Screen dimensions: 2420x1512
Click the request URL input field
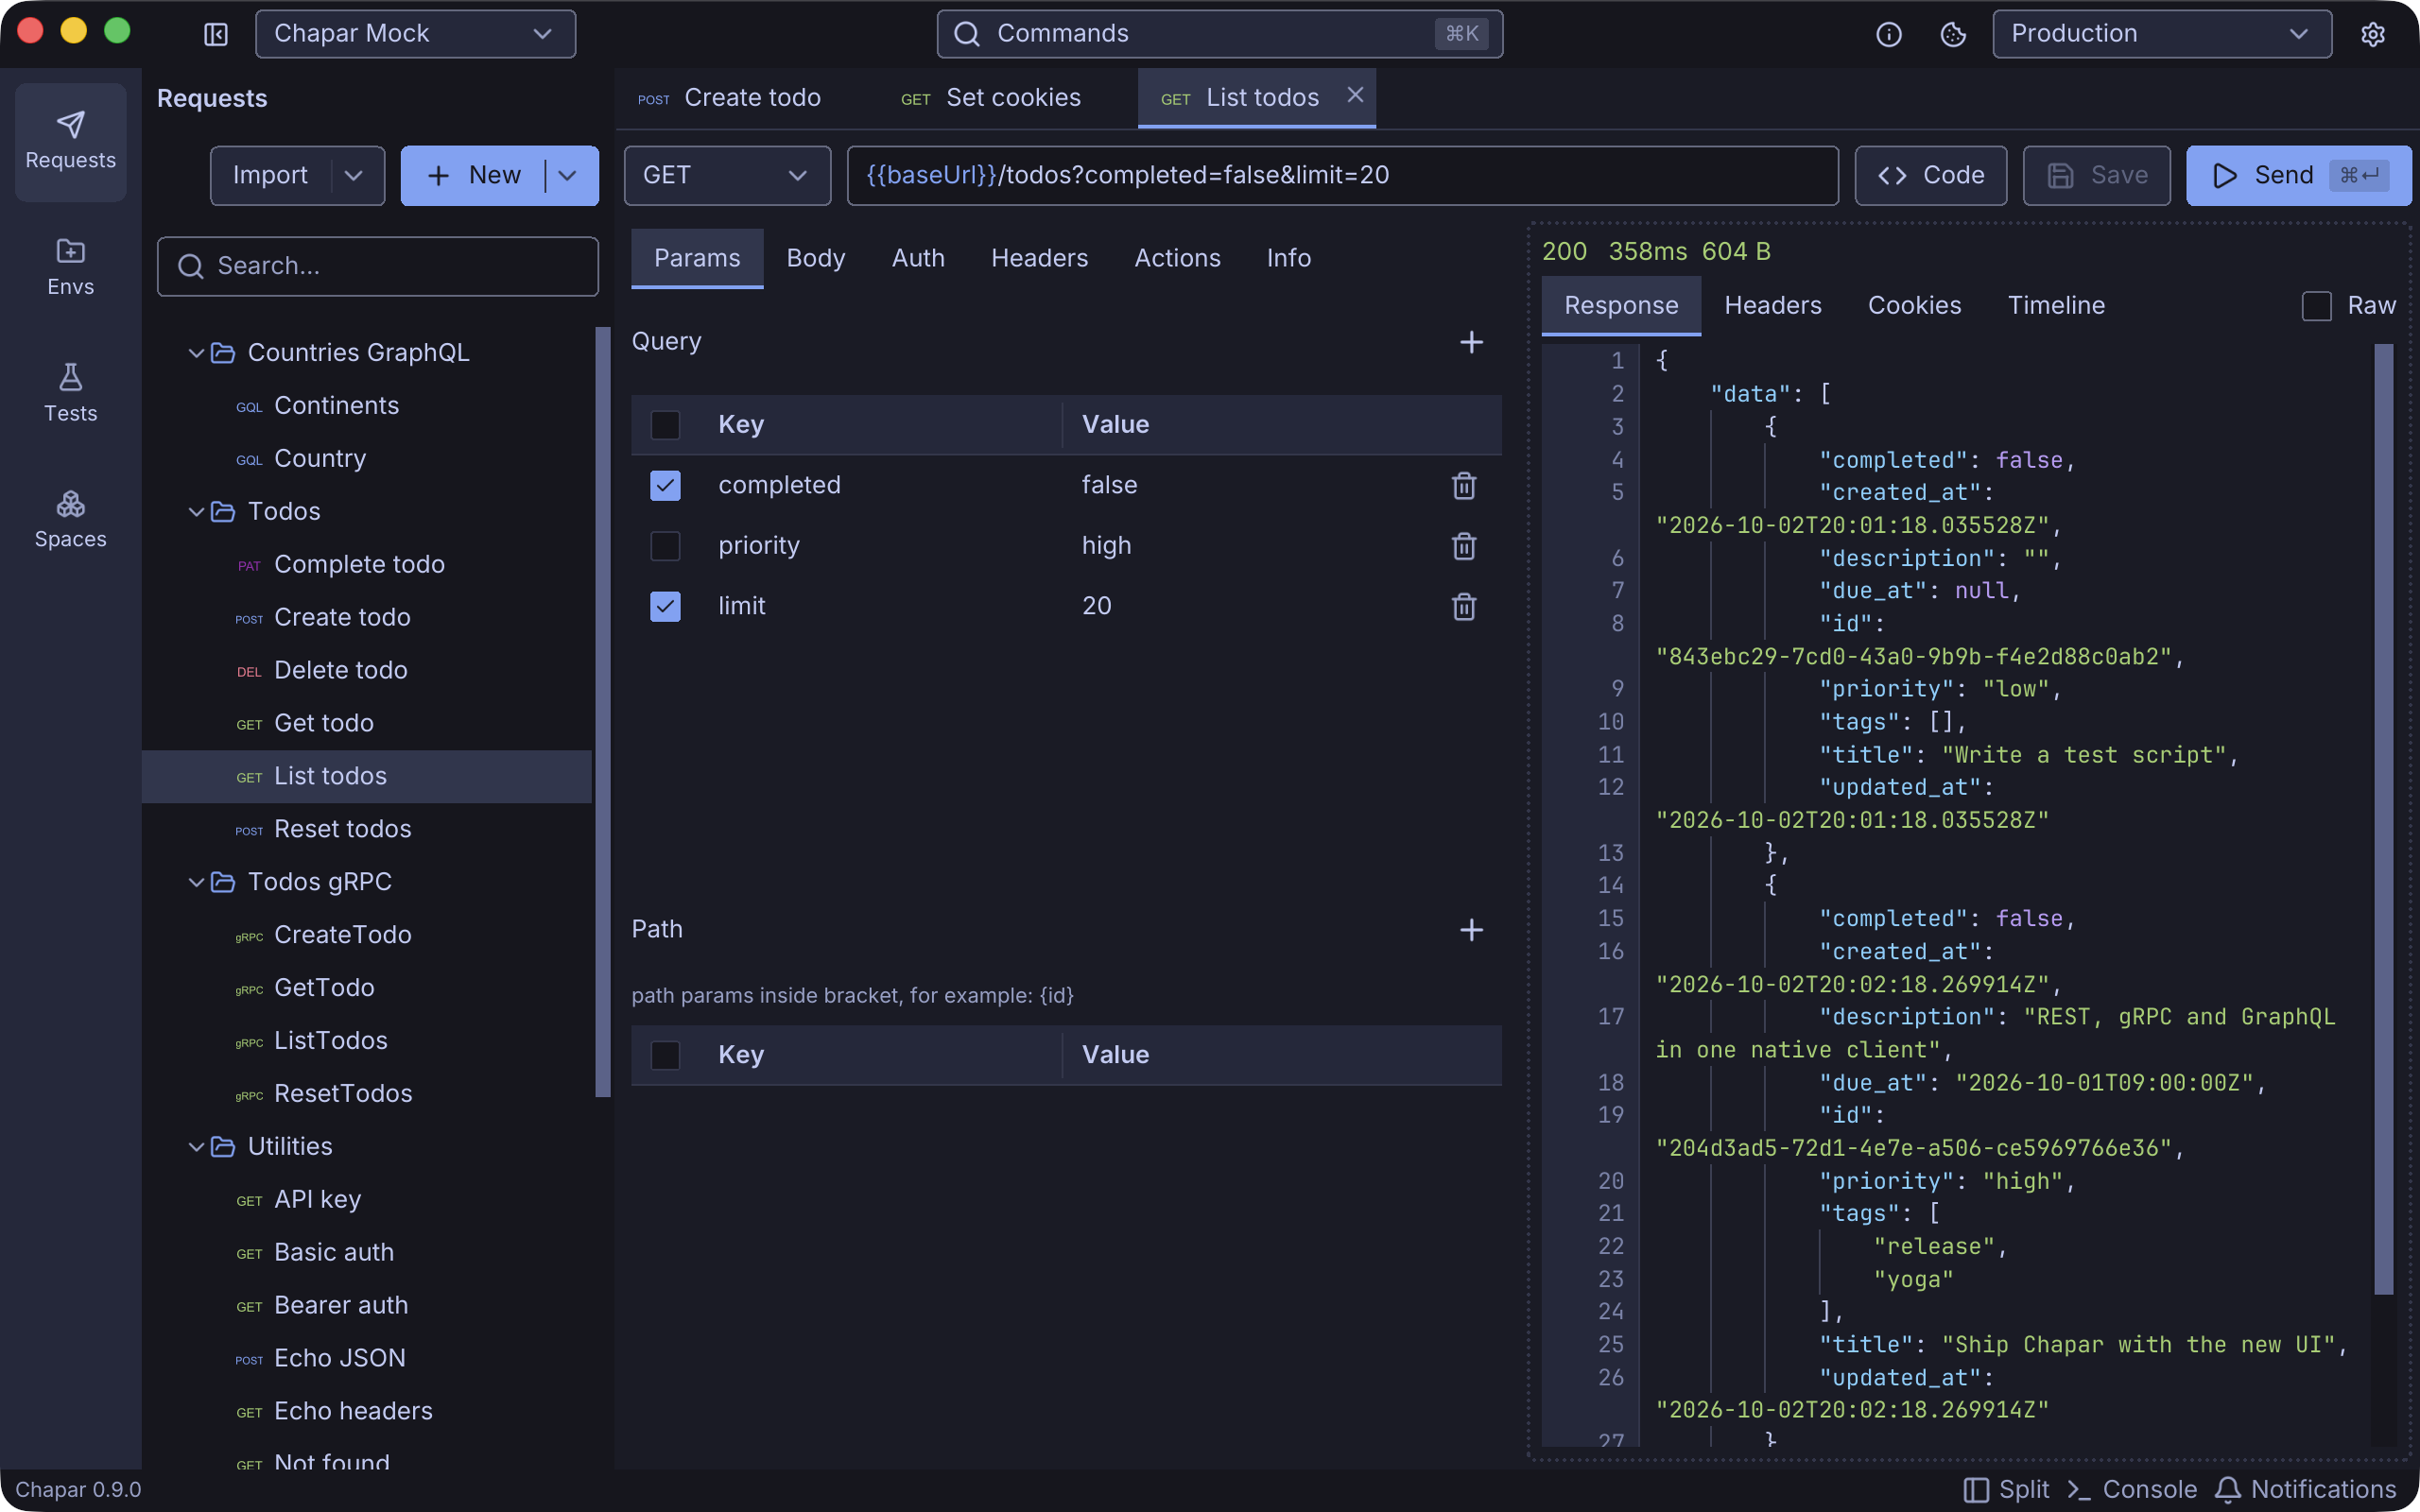coord(1342,176)
